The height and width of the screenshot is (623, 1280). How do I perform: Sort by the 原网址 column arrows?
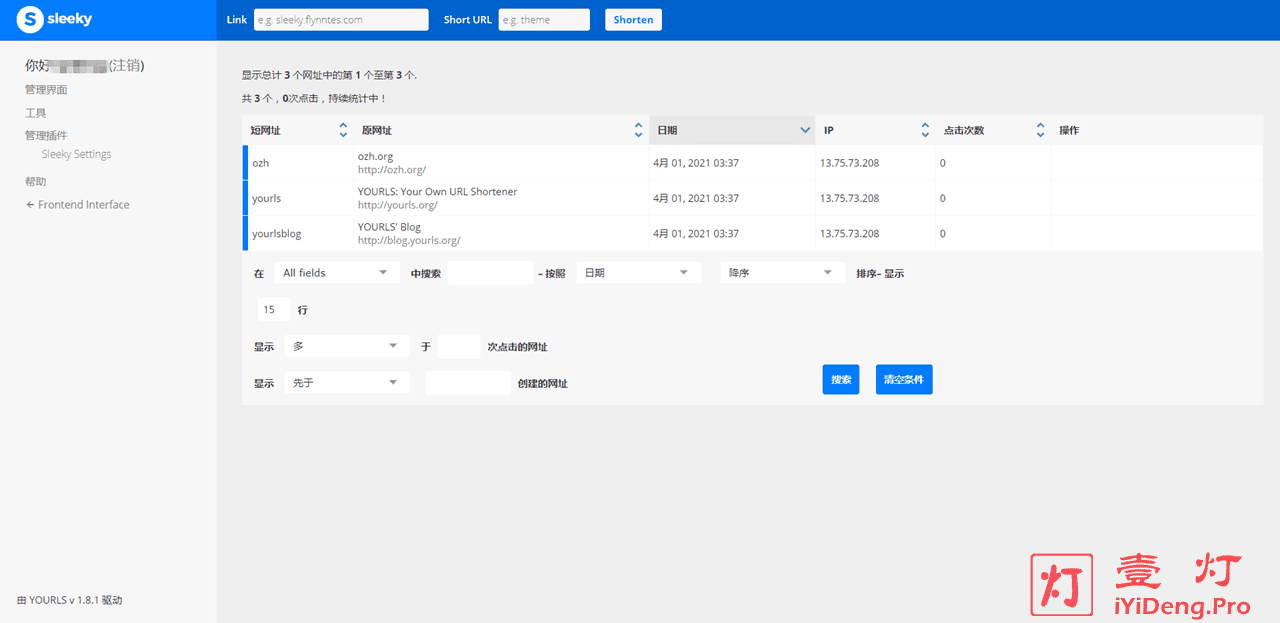(639, 130)
